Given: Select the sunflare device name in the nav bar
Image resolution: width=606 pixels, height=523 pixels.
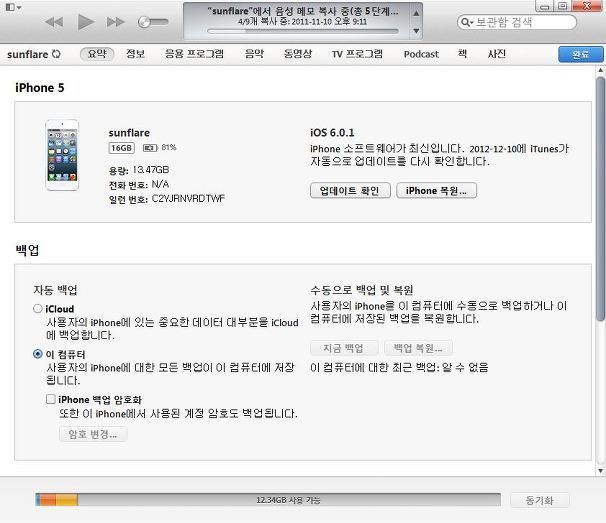Looking at the screenshot, I should tap(28, 55).
